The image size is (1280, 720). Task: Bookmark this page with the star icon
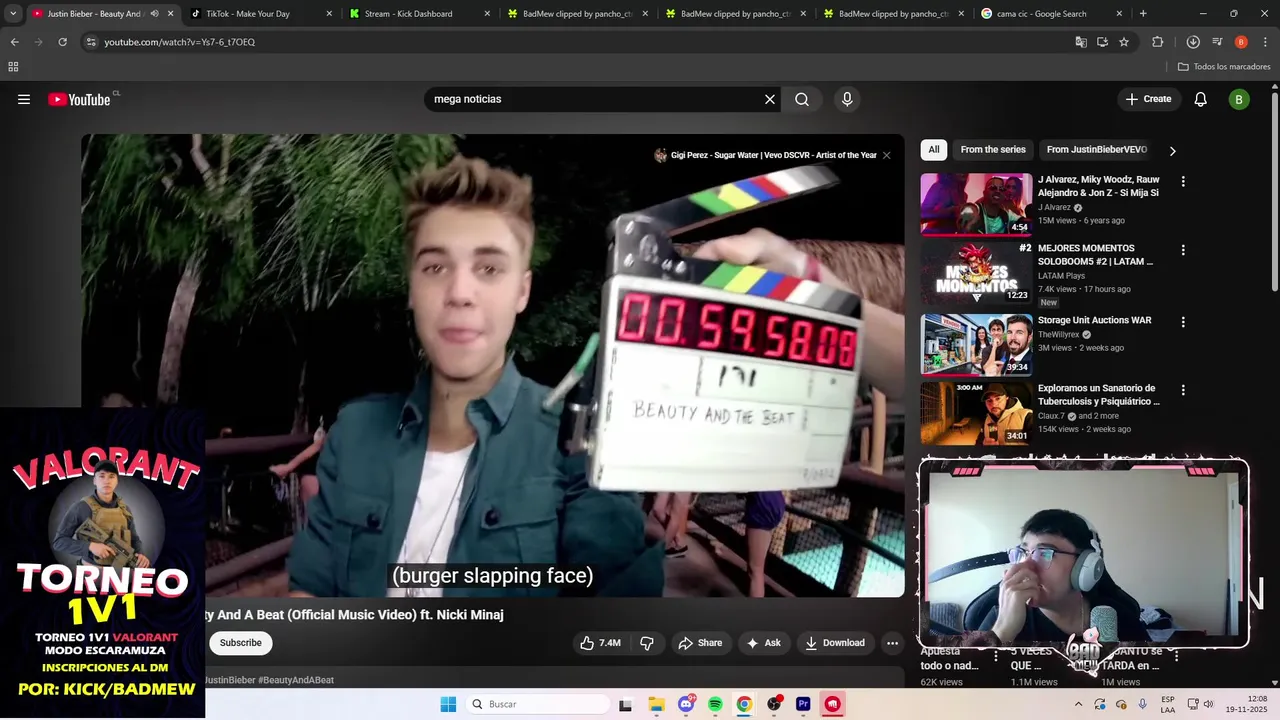pyautogui.click(x=1124, y=42)
